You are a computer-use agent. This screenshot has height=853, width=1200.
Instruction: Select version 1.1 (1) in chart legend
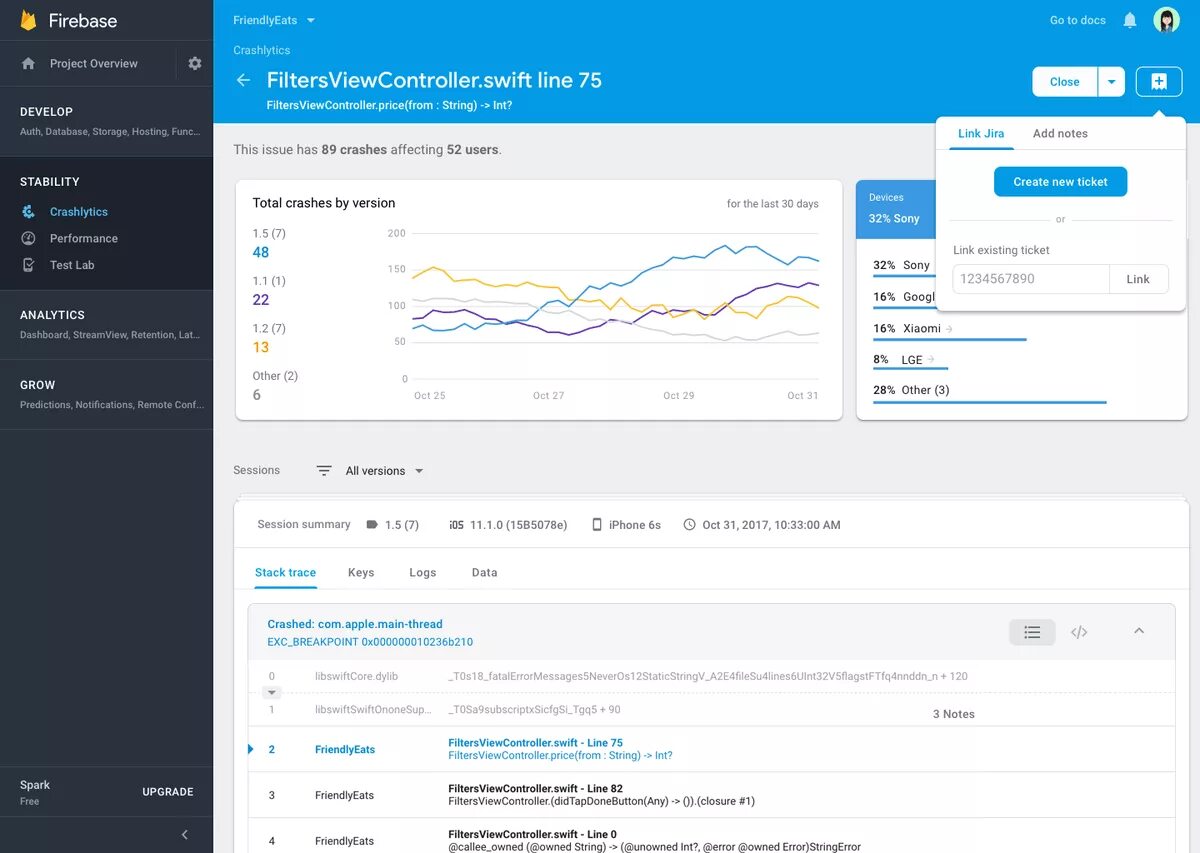coord(269,291)
